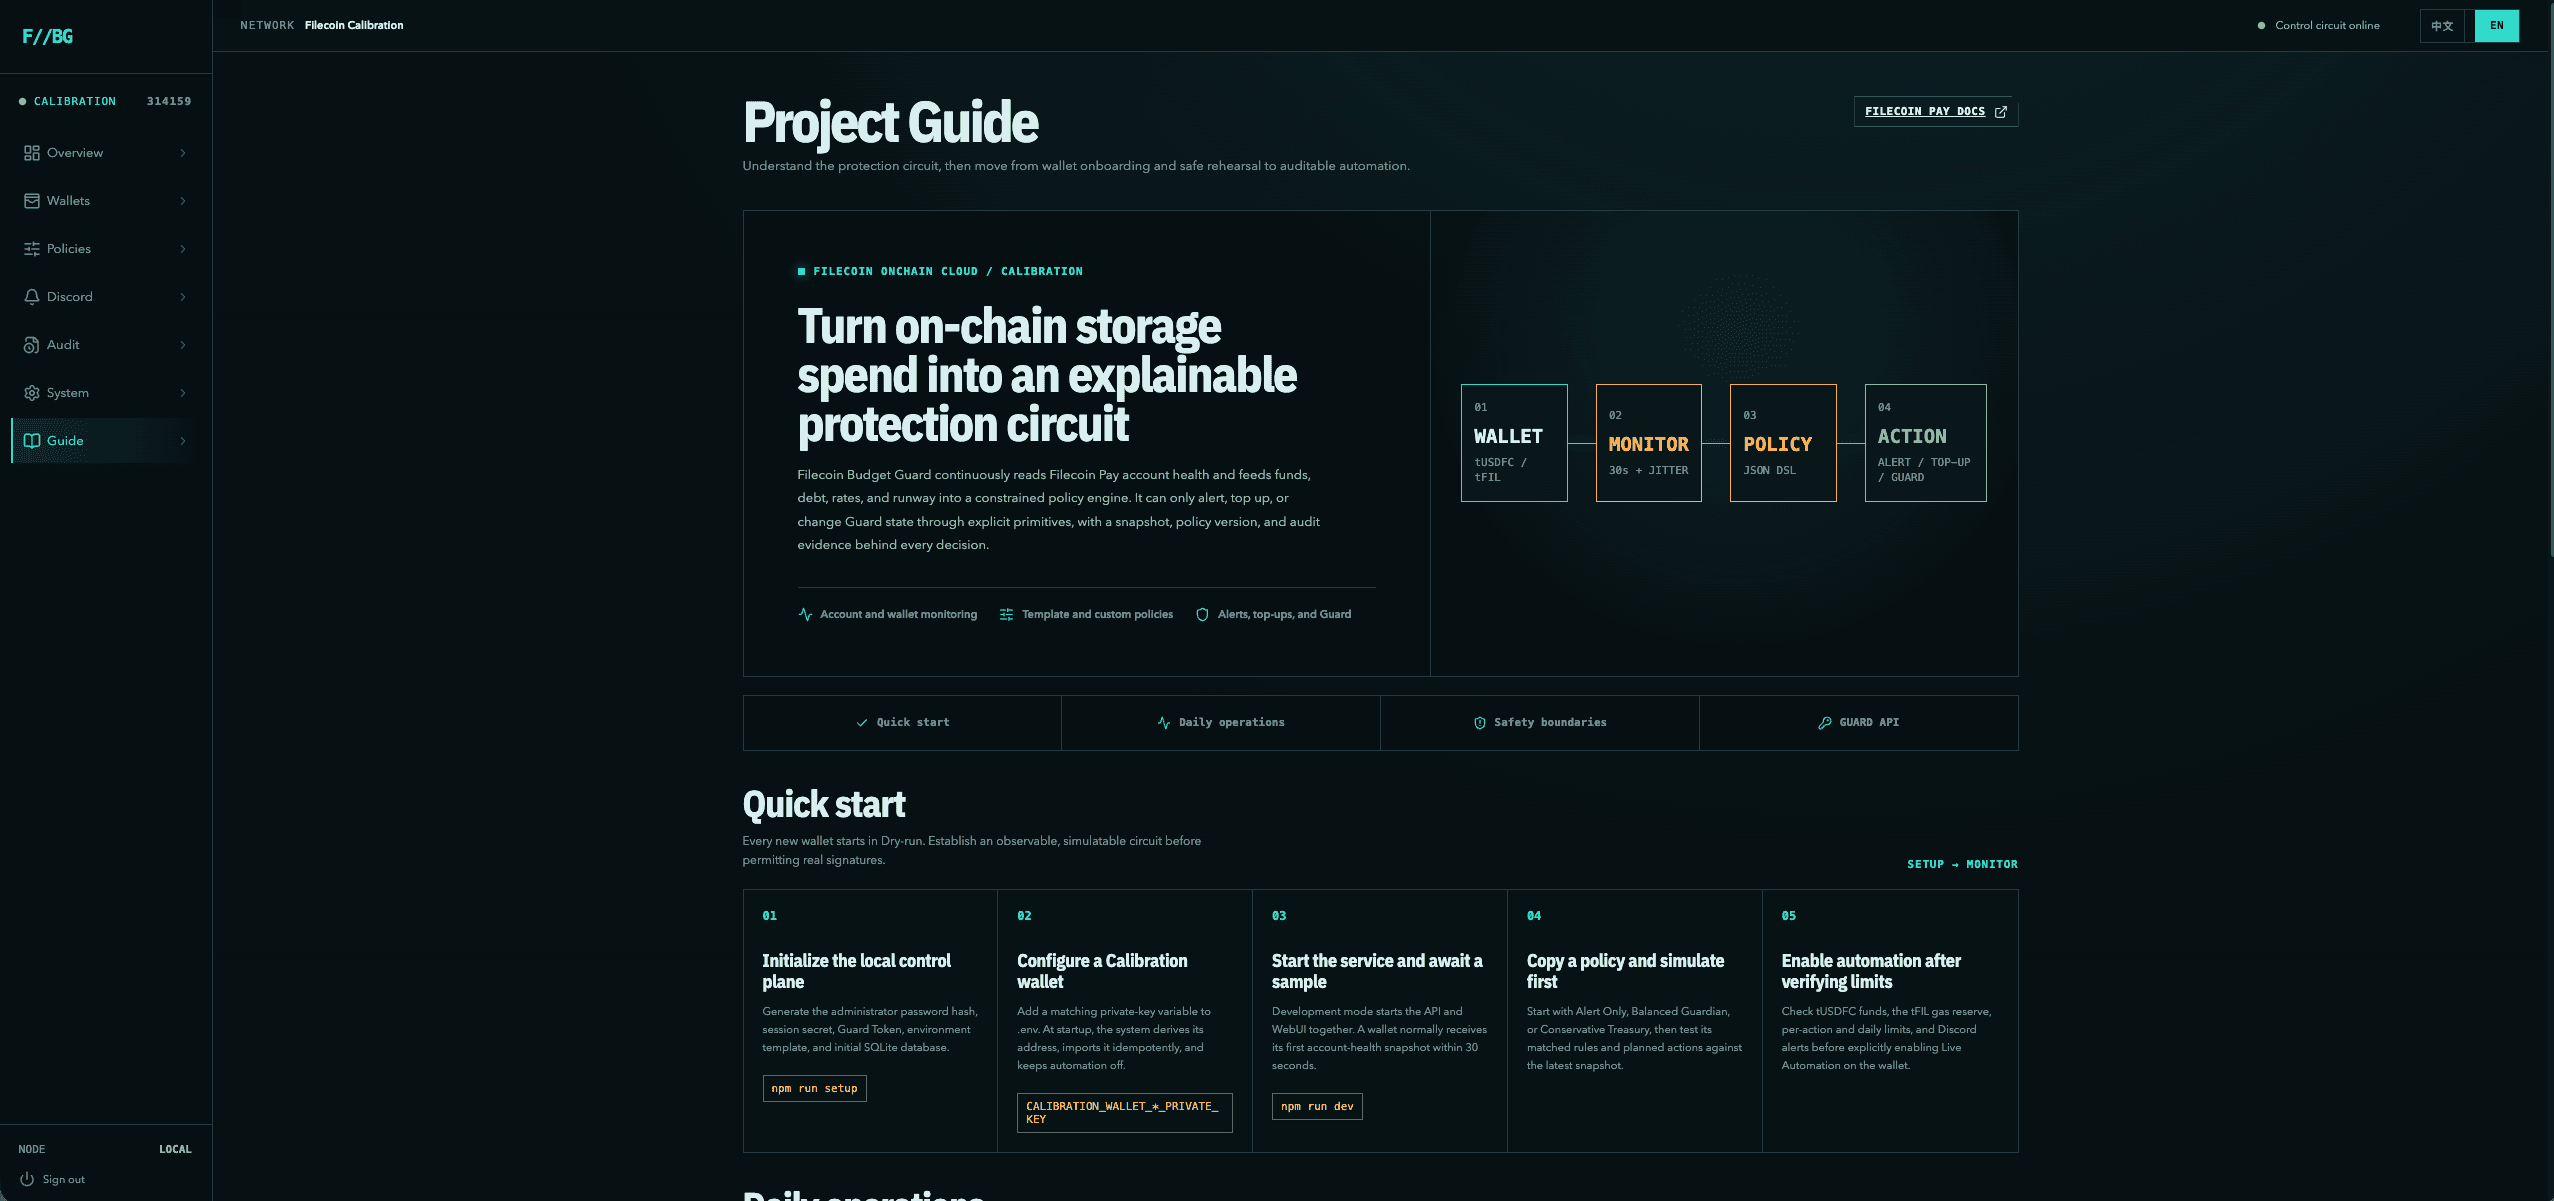Click the npm run dev code chip
This screenshot has height=1201, width=2554.
1317,1106
